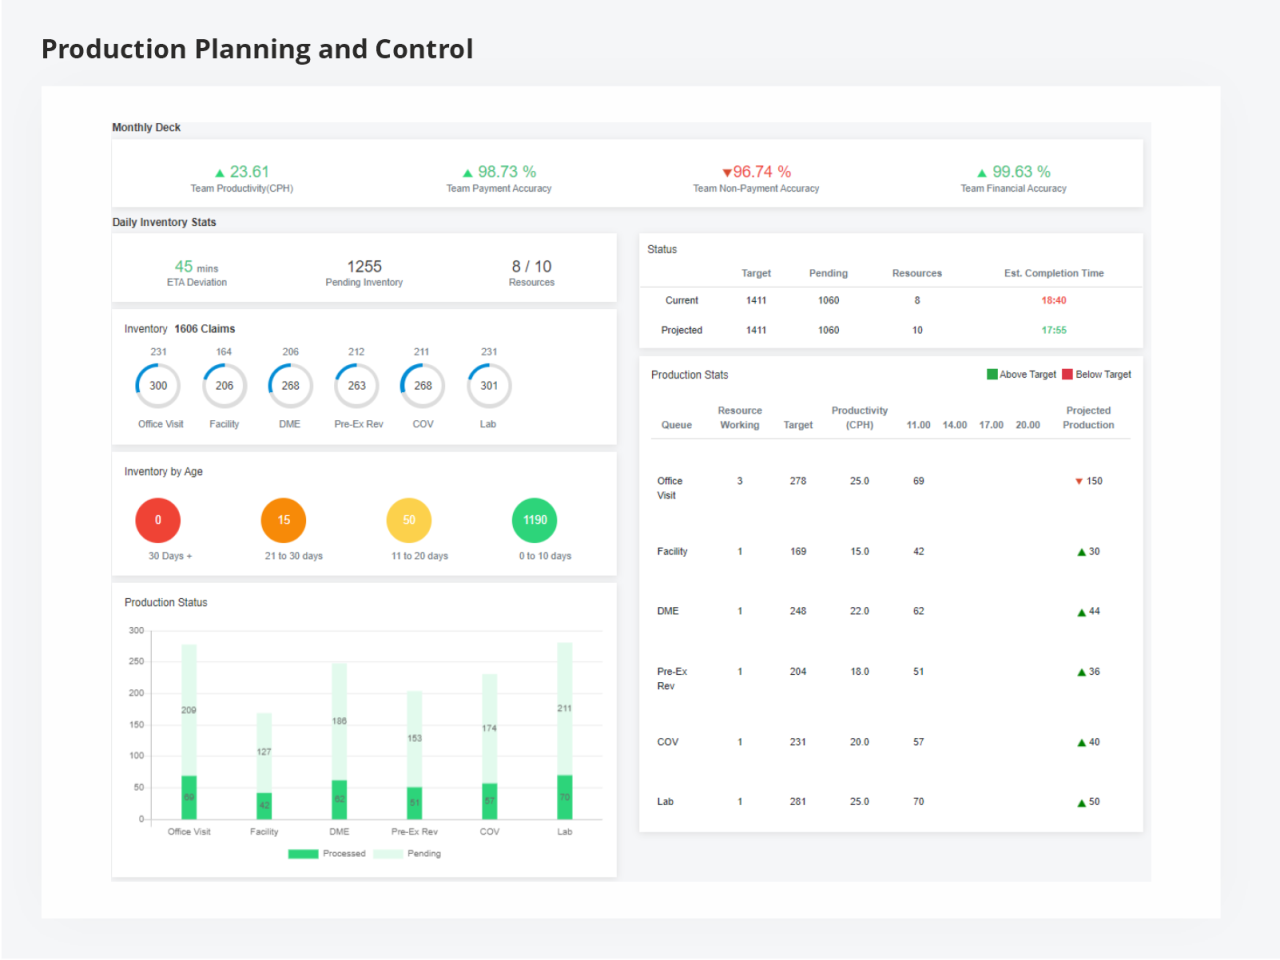Select the Office Visit inventory gauge
The height and width of the screenshot is (960, 1280).
[158, 385]
